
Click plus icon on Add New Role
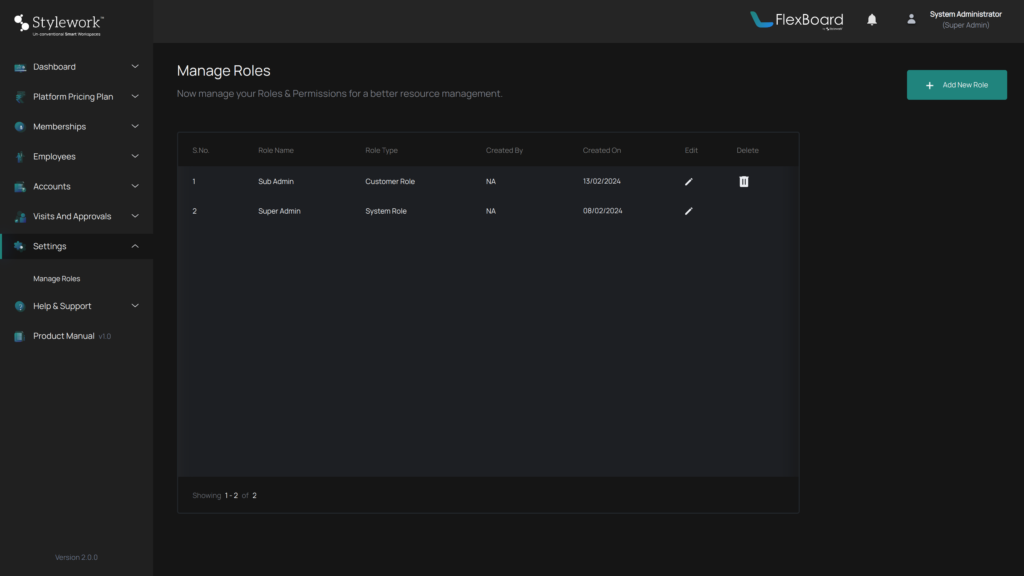929,85
